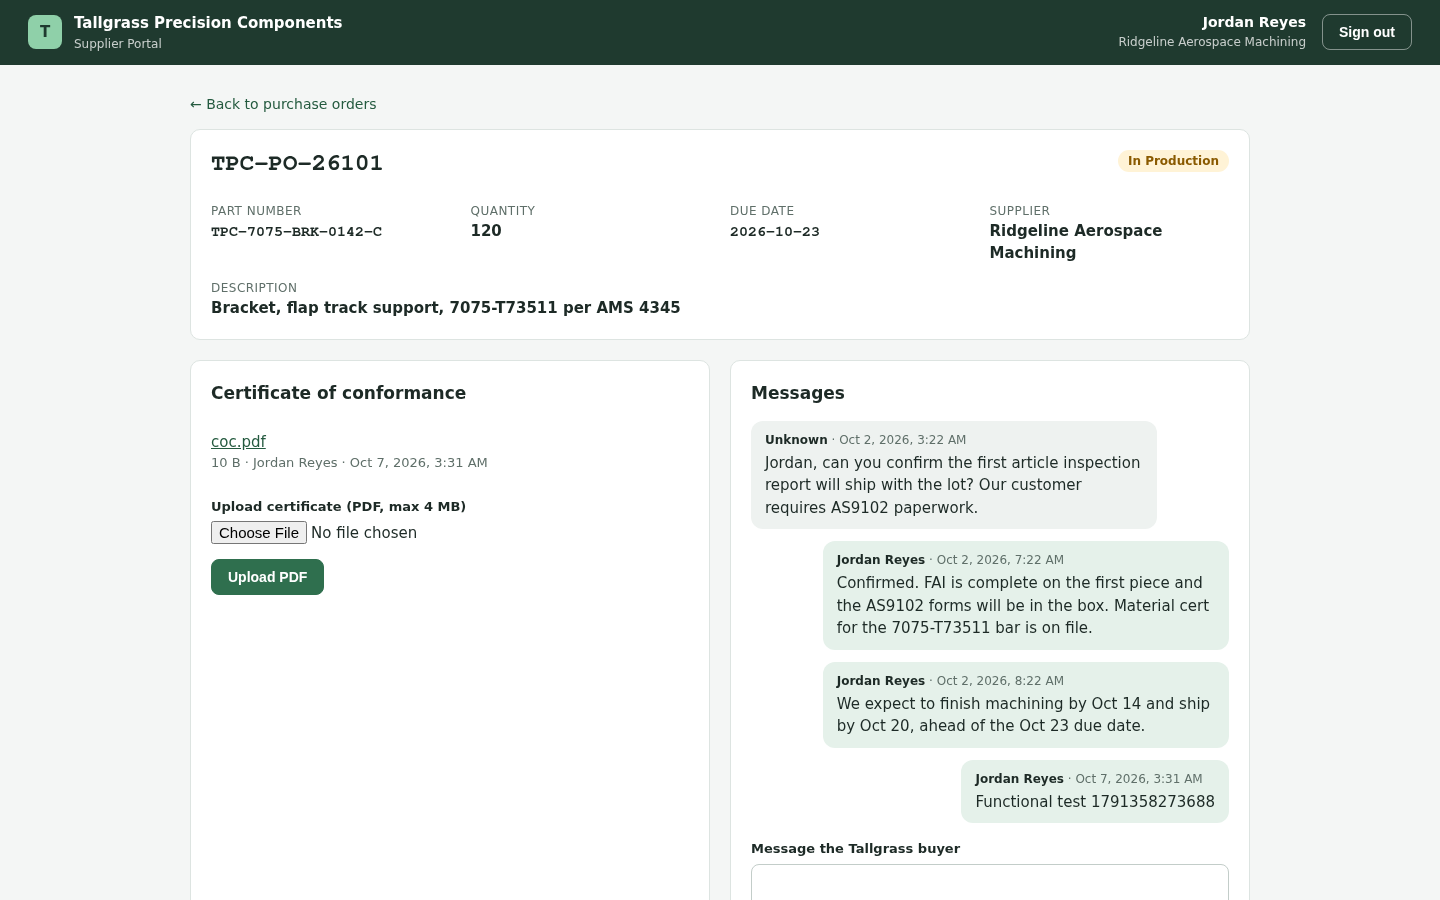Click the Messages heading
Screen dimensions: 1440x900
(x=798, y=393)
